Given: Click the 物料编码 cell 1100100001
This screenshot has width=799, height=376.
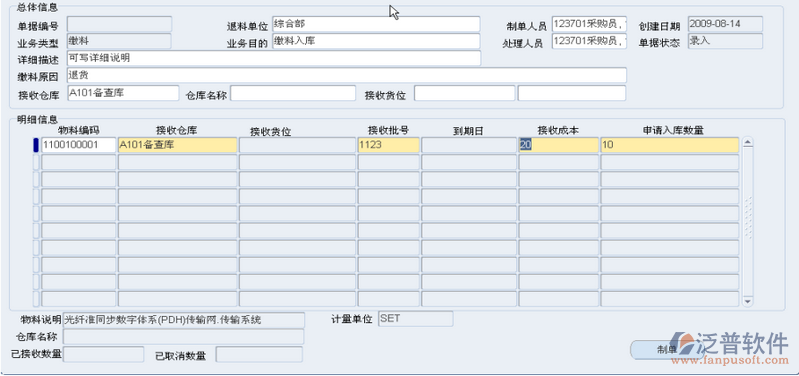Looking at the screenshot, I should 78,145.
